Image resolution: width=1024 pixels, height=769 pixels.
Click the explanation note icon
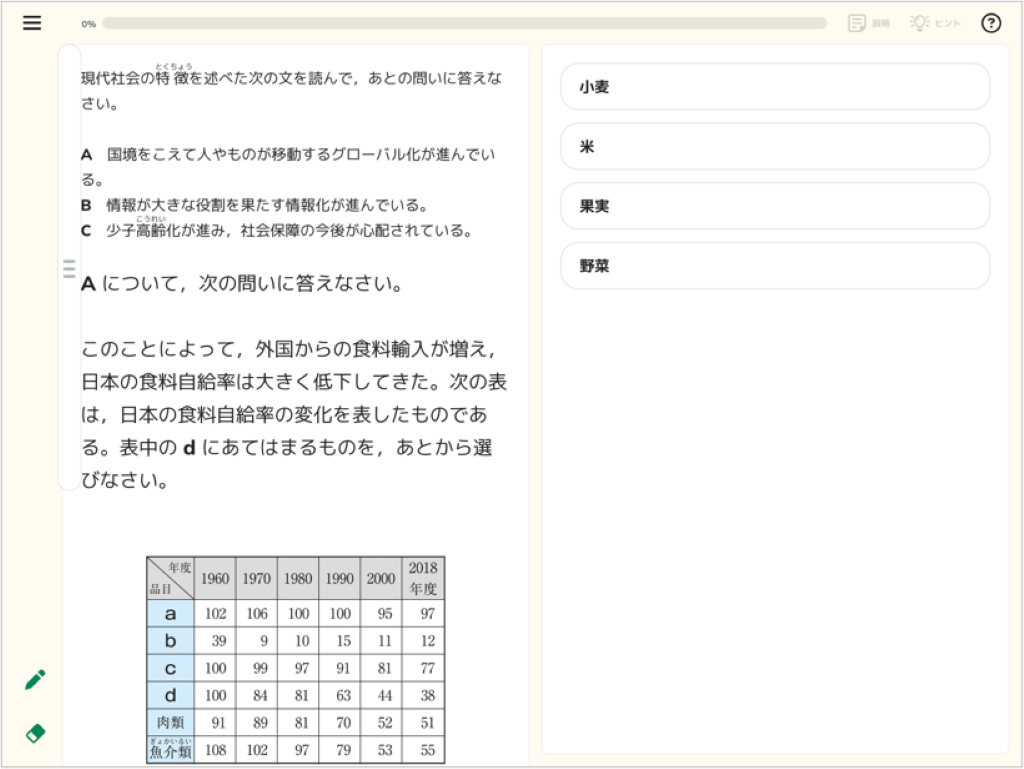[x=857, y=24]
